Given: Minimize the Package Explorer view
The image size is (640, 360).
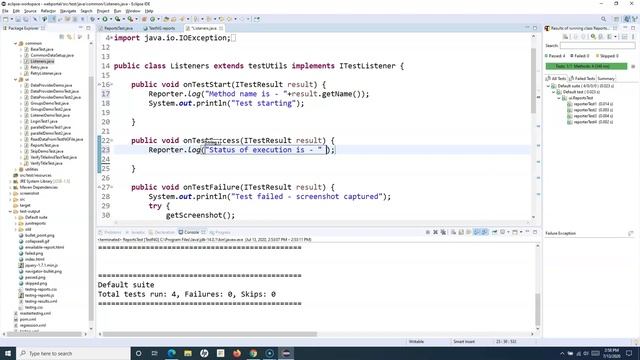Looking at the screenshot, I should click(x=80, y=28).
